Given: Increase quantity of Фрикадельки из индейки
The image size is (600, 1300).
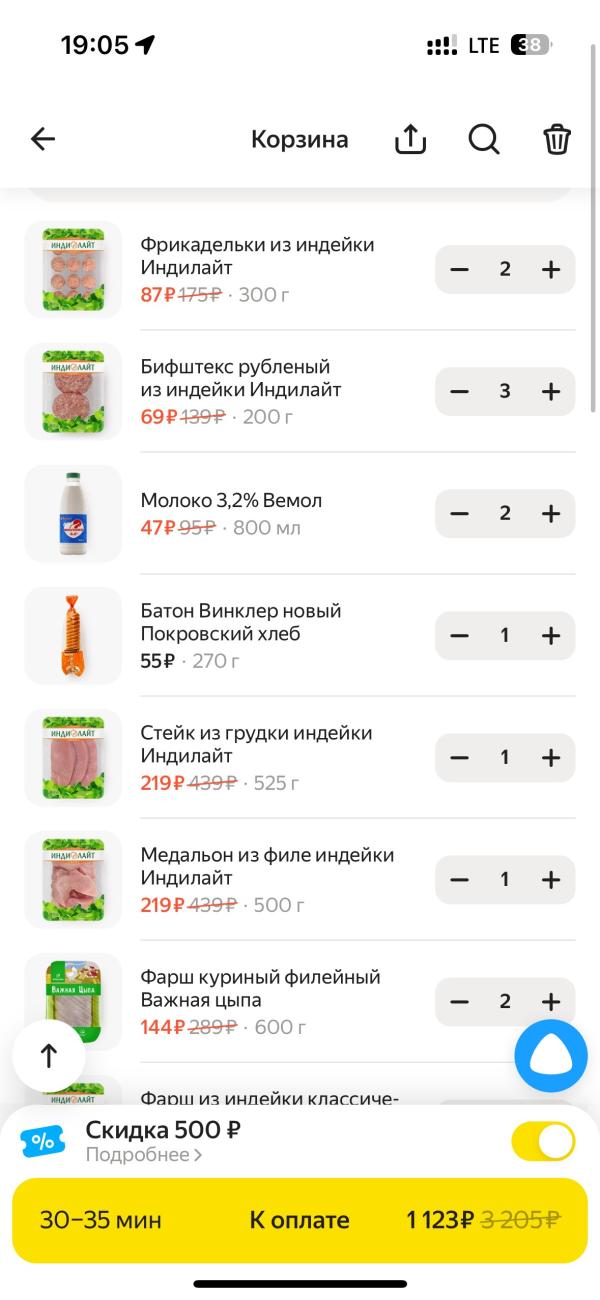Looking at the screenshot, I should point(550,269).
